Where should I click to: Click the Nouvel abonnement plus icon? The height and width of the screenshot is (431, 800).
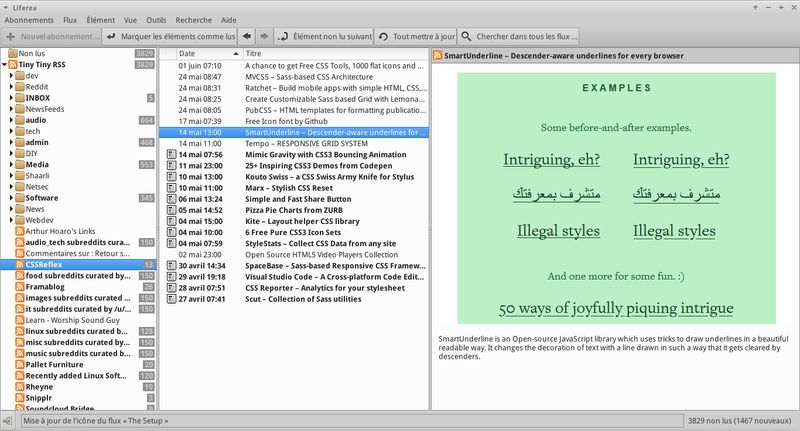coord(10,36)
